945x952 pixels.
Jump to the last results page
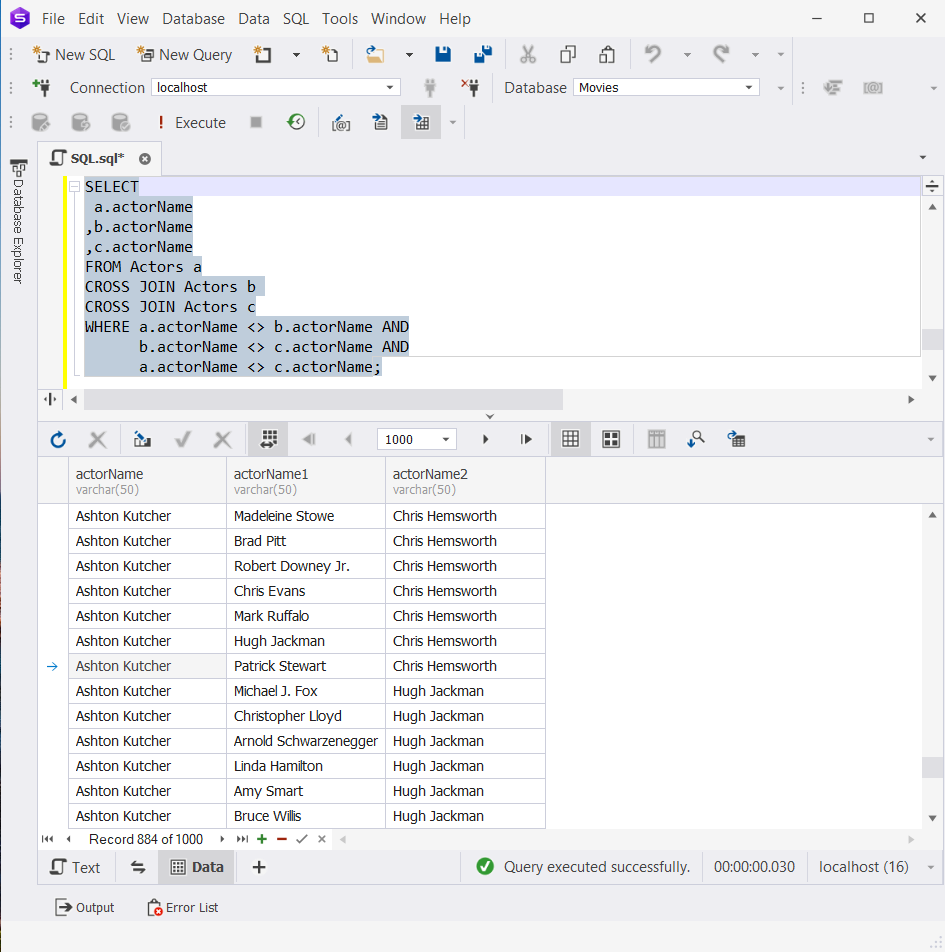tap(526, 440)
